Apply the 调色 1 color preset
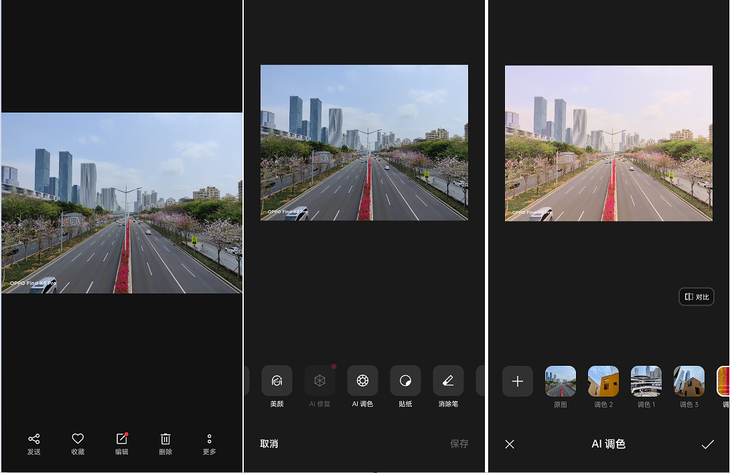Image resolution: width=730 pixels, height=473 pixels. [x=646, y=381]
